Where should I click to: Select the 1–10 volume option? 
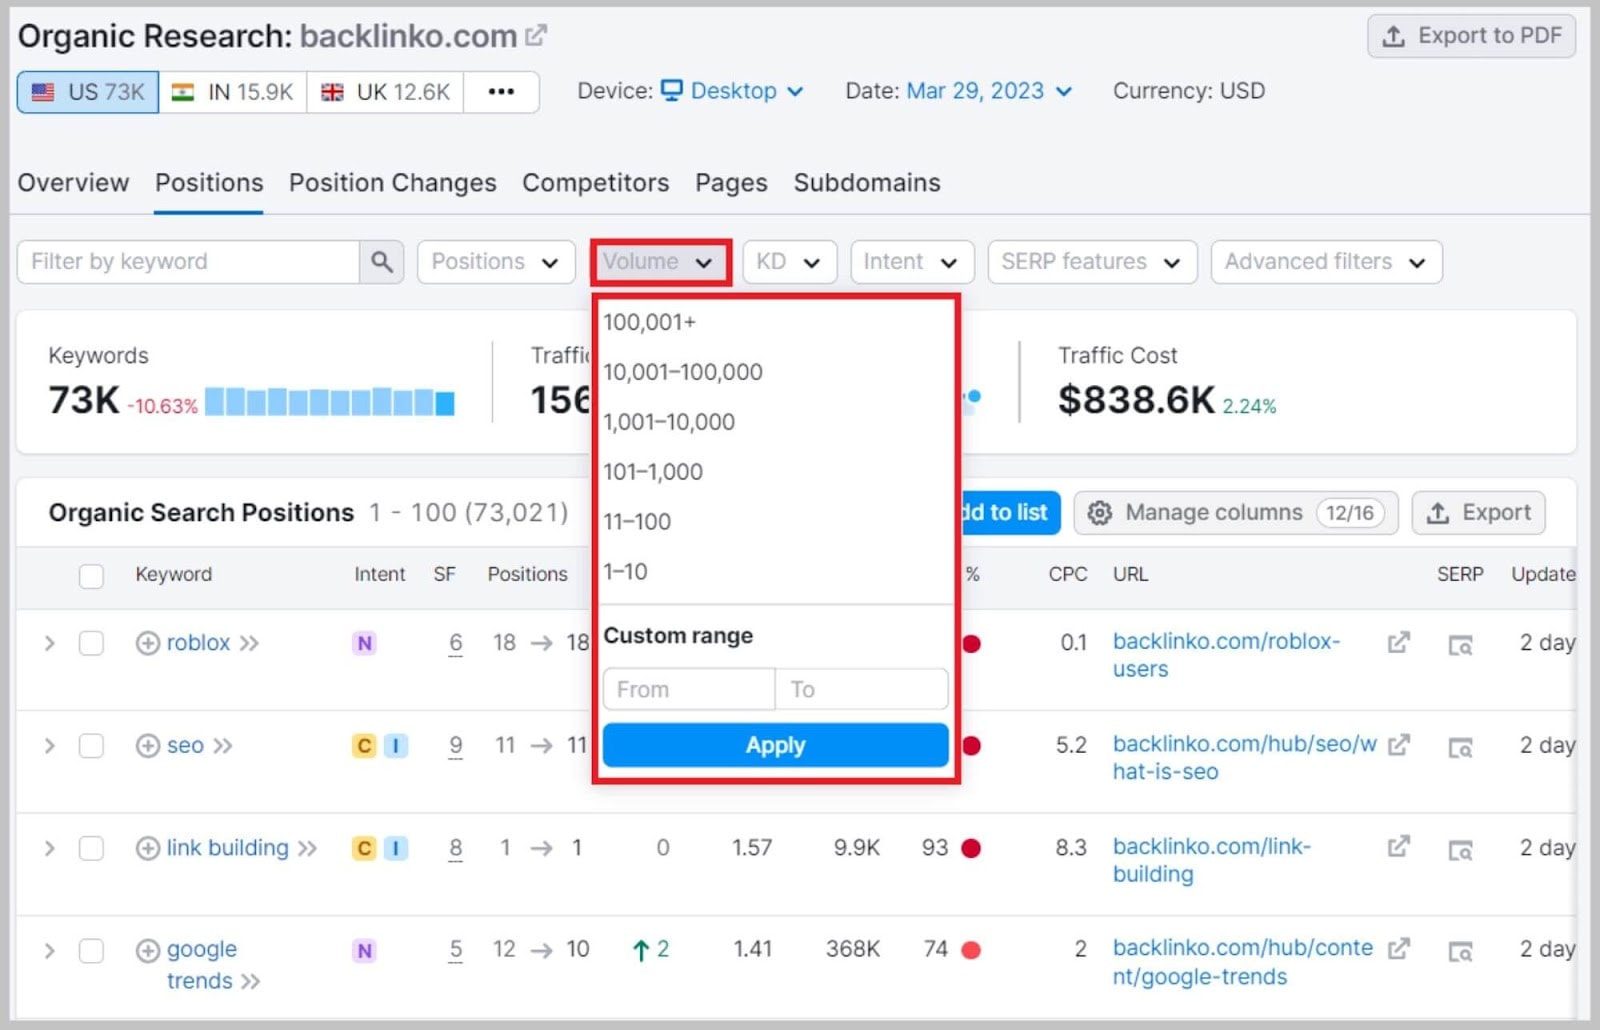pos(775,572)
